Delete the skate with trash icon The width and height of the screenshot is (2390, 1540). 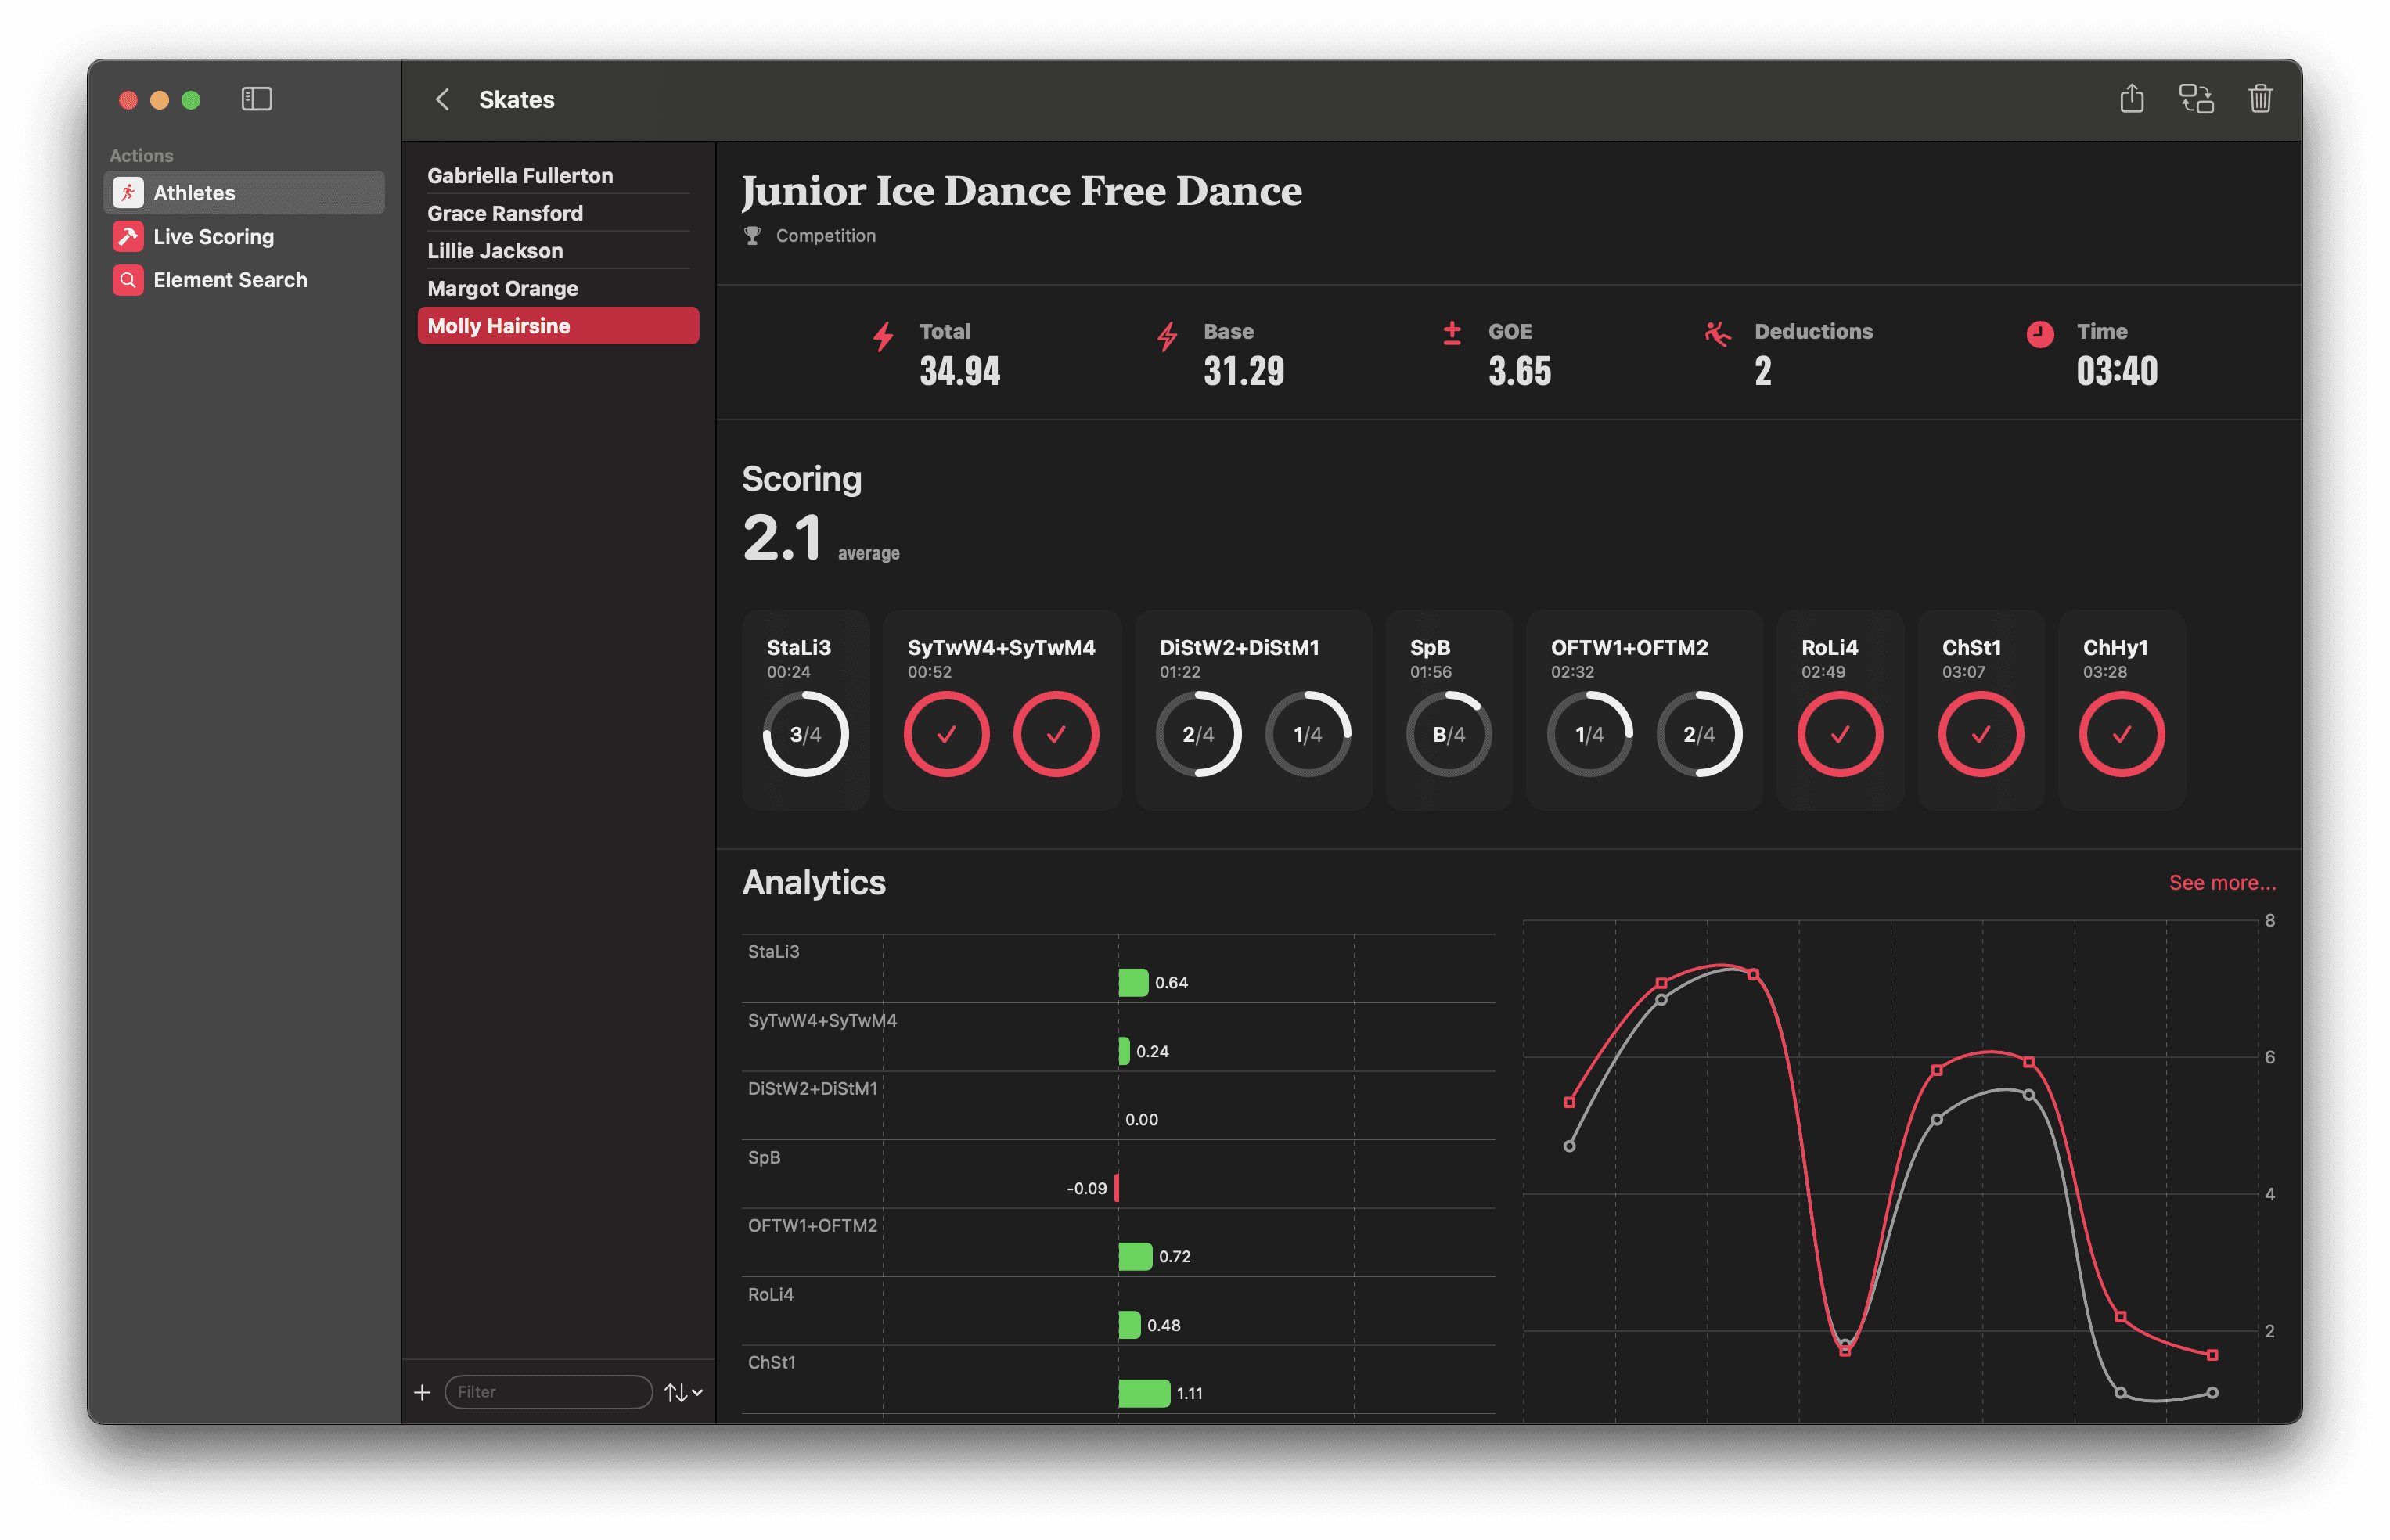pos(2260,98)
